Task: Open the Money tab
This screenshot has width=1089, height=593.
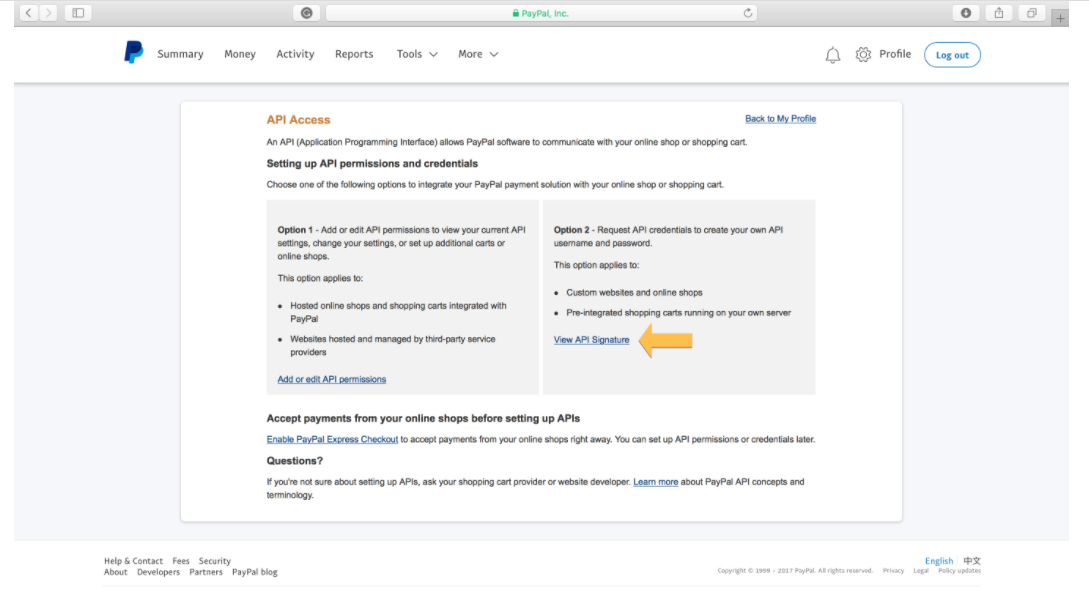Action: (x=240, y=54)
